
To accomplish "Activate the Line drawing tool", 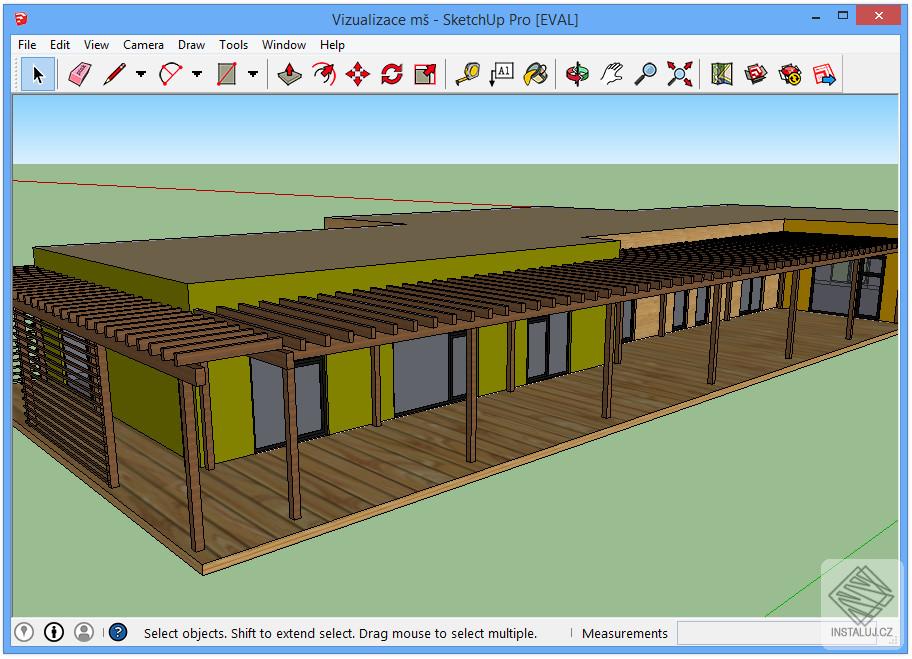I will point(113,73).
